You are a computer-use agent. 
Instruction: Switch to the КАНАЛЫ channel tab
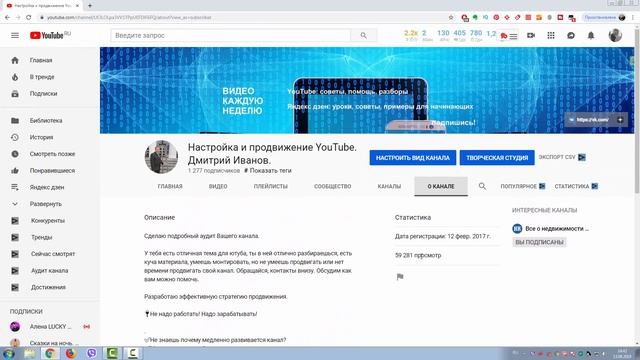tap(389, 186)
